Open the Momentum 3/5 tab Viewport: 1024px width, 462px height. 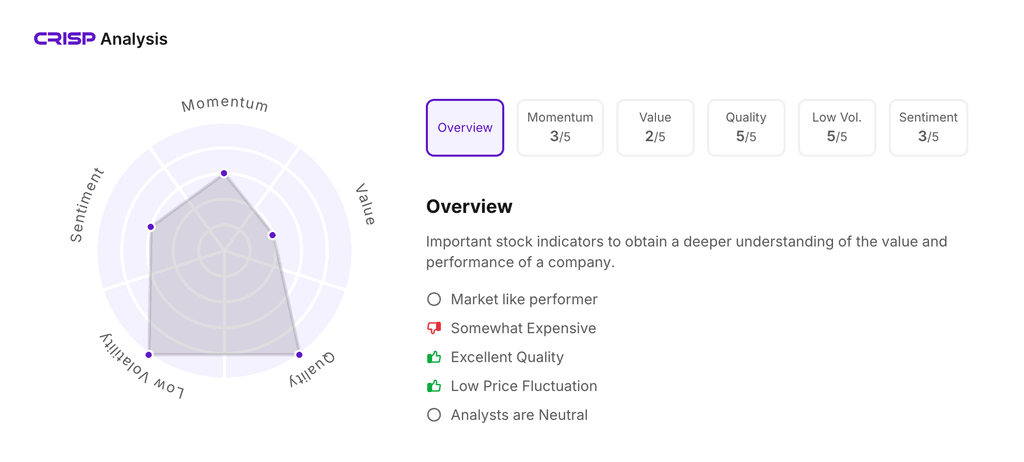click(560, 127)
